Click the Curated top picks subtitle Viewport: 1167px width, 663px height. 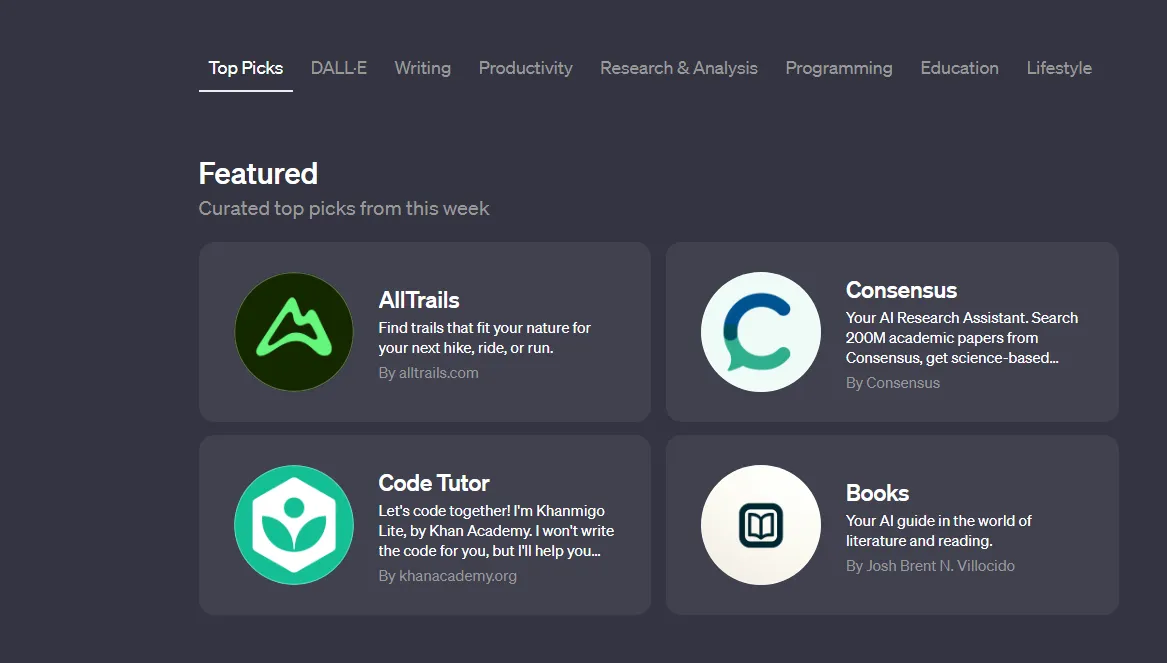click(344, 208)
